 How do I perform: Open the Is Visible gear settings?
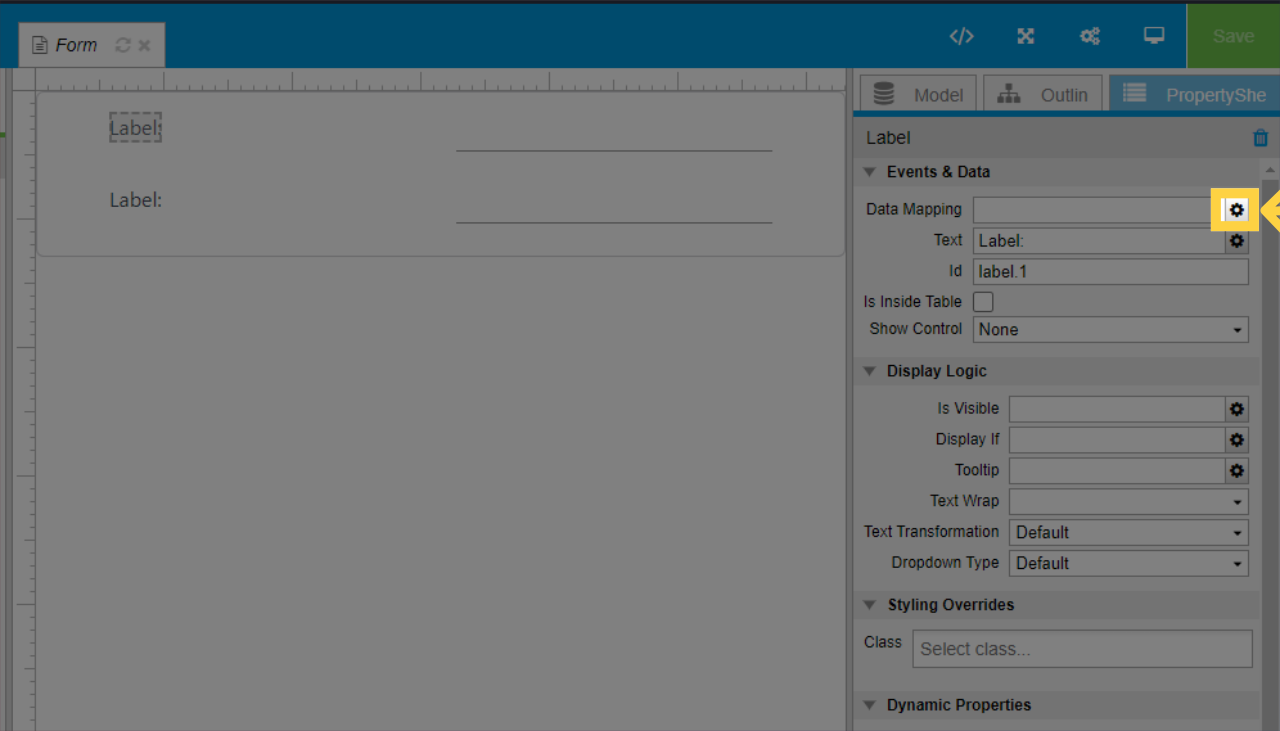tap(1237, 409)
